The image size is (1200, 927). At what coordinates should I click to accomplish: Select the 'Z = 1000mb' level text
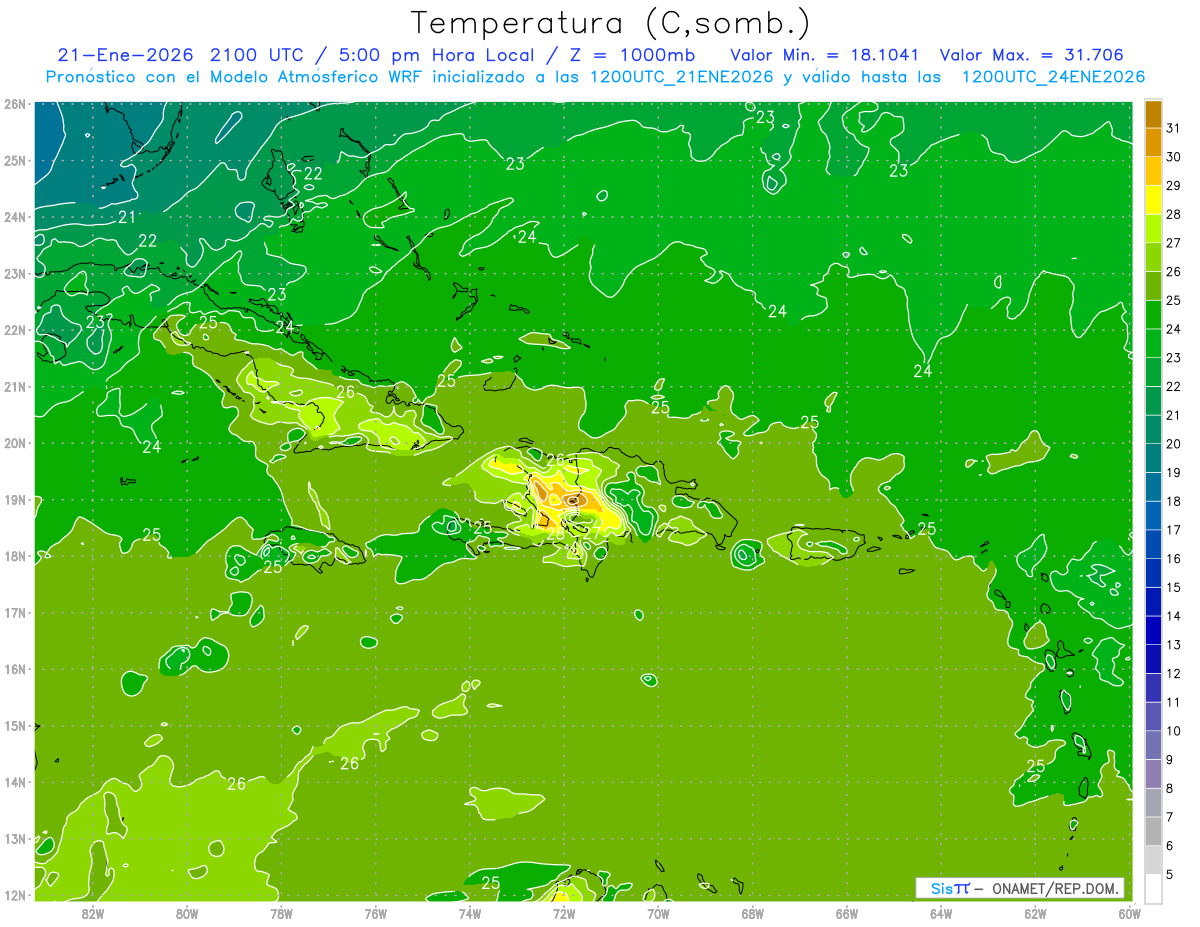pyautogui.click(x=630, y=55)
